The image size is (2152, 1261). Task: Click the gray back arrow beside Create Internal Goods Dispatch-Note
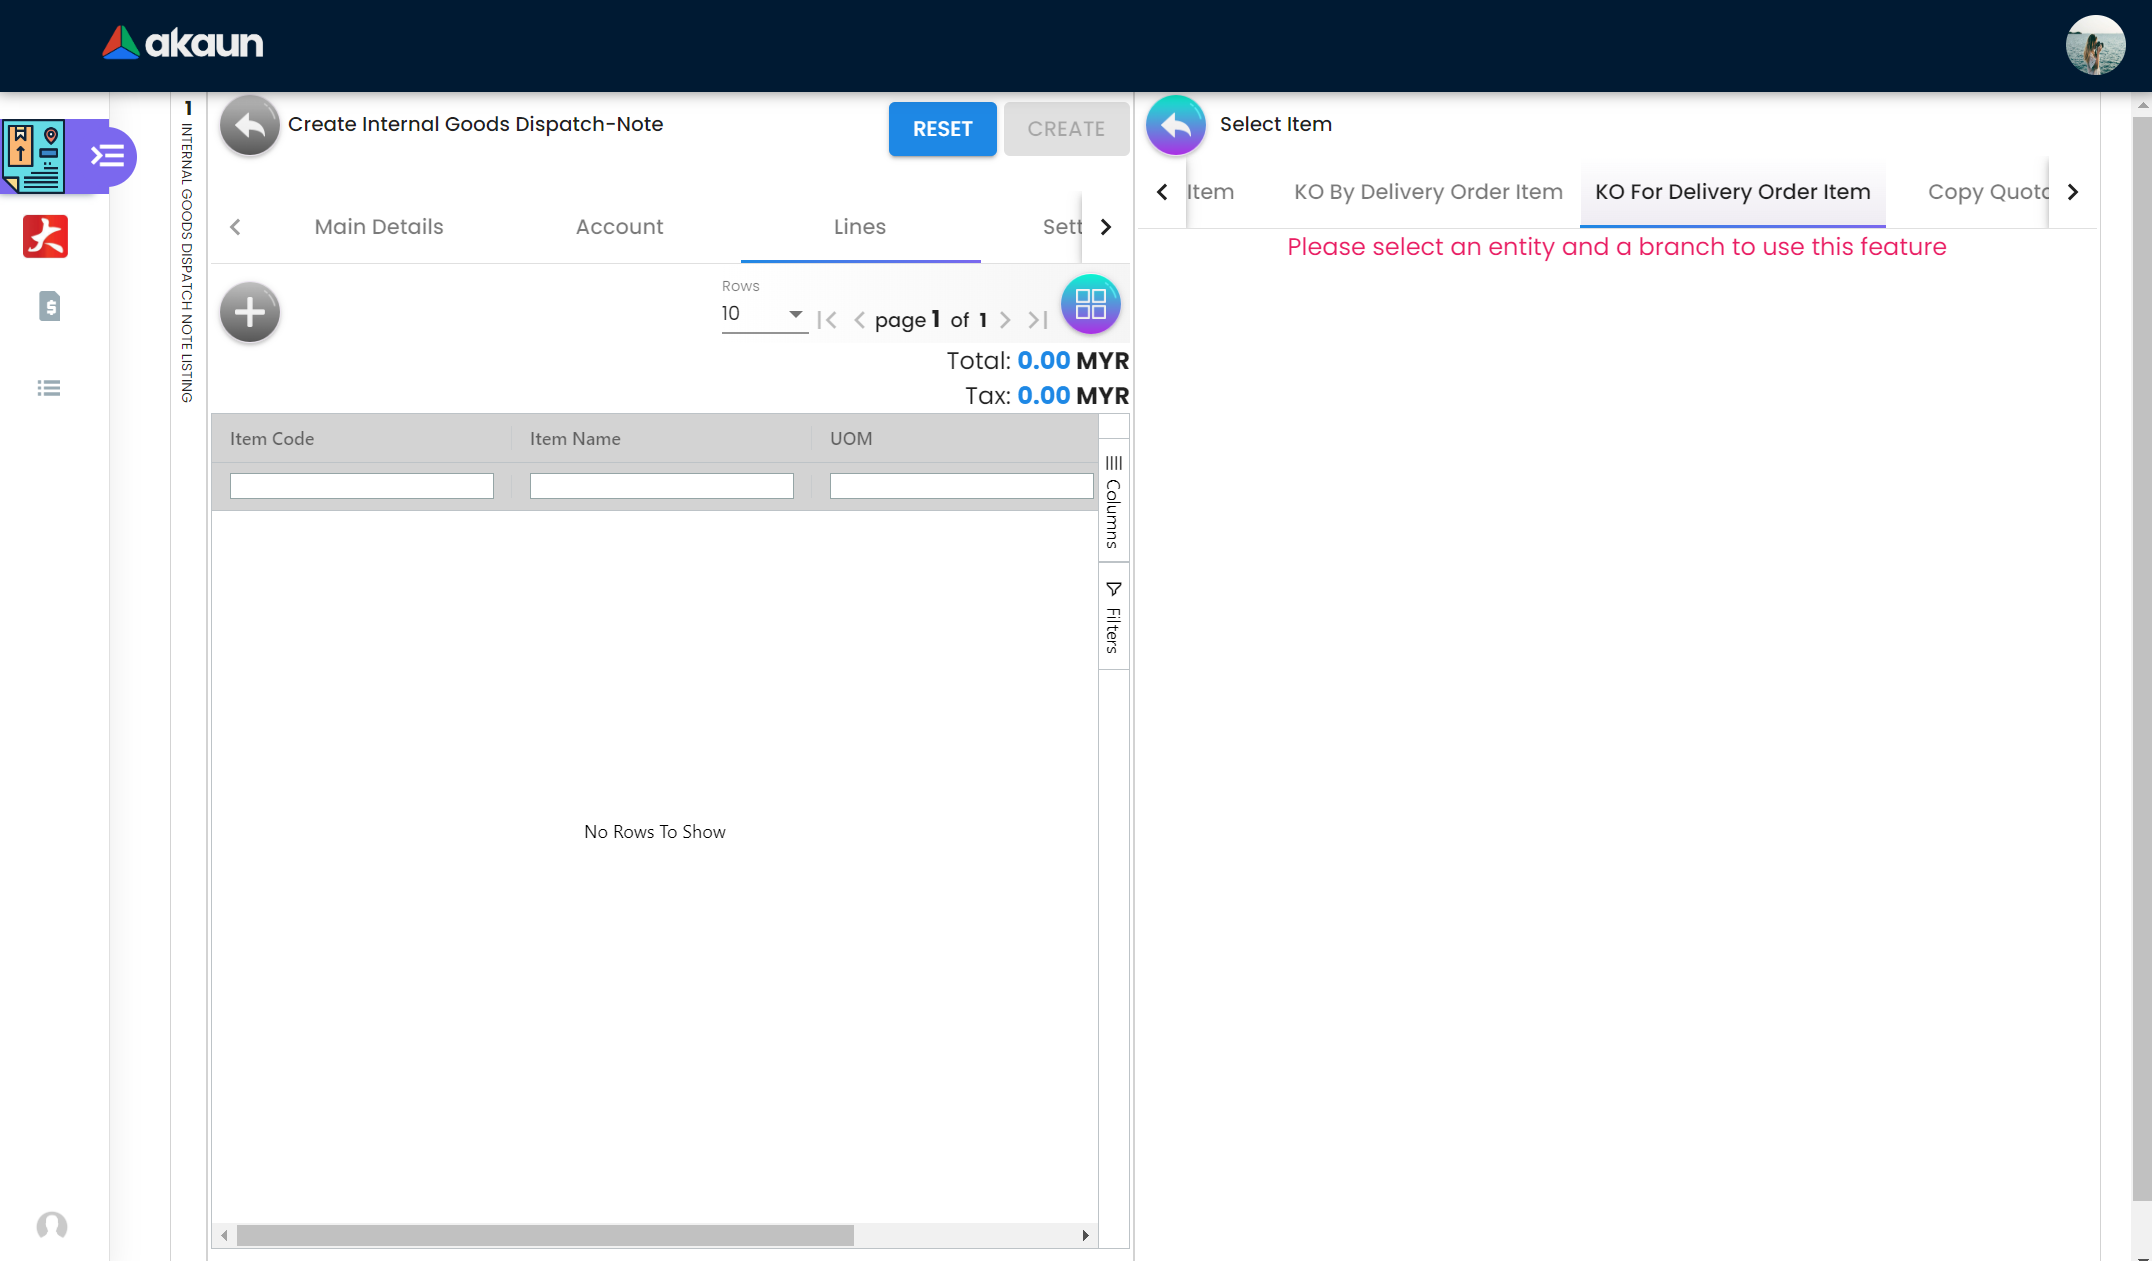pyautogui.click(x=250, y=126)
